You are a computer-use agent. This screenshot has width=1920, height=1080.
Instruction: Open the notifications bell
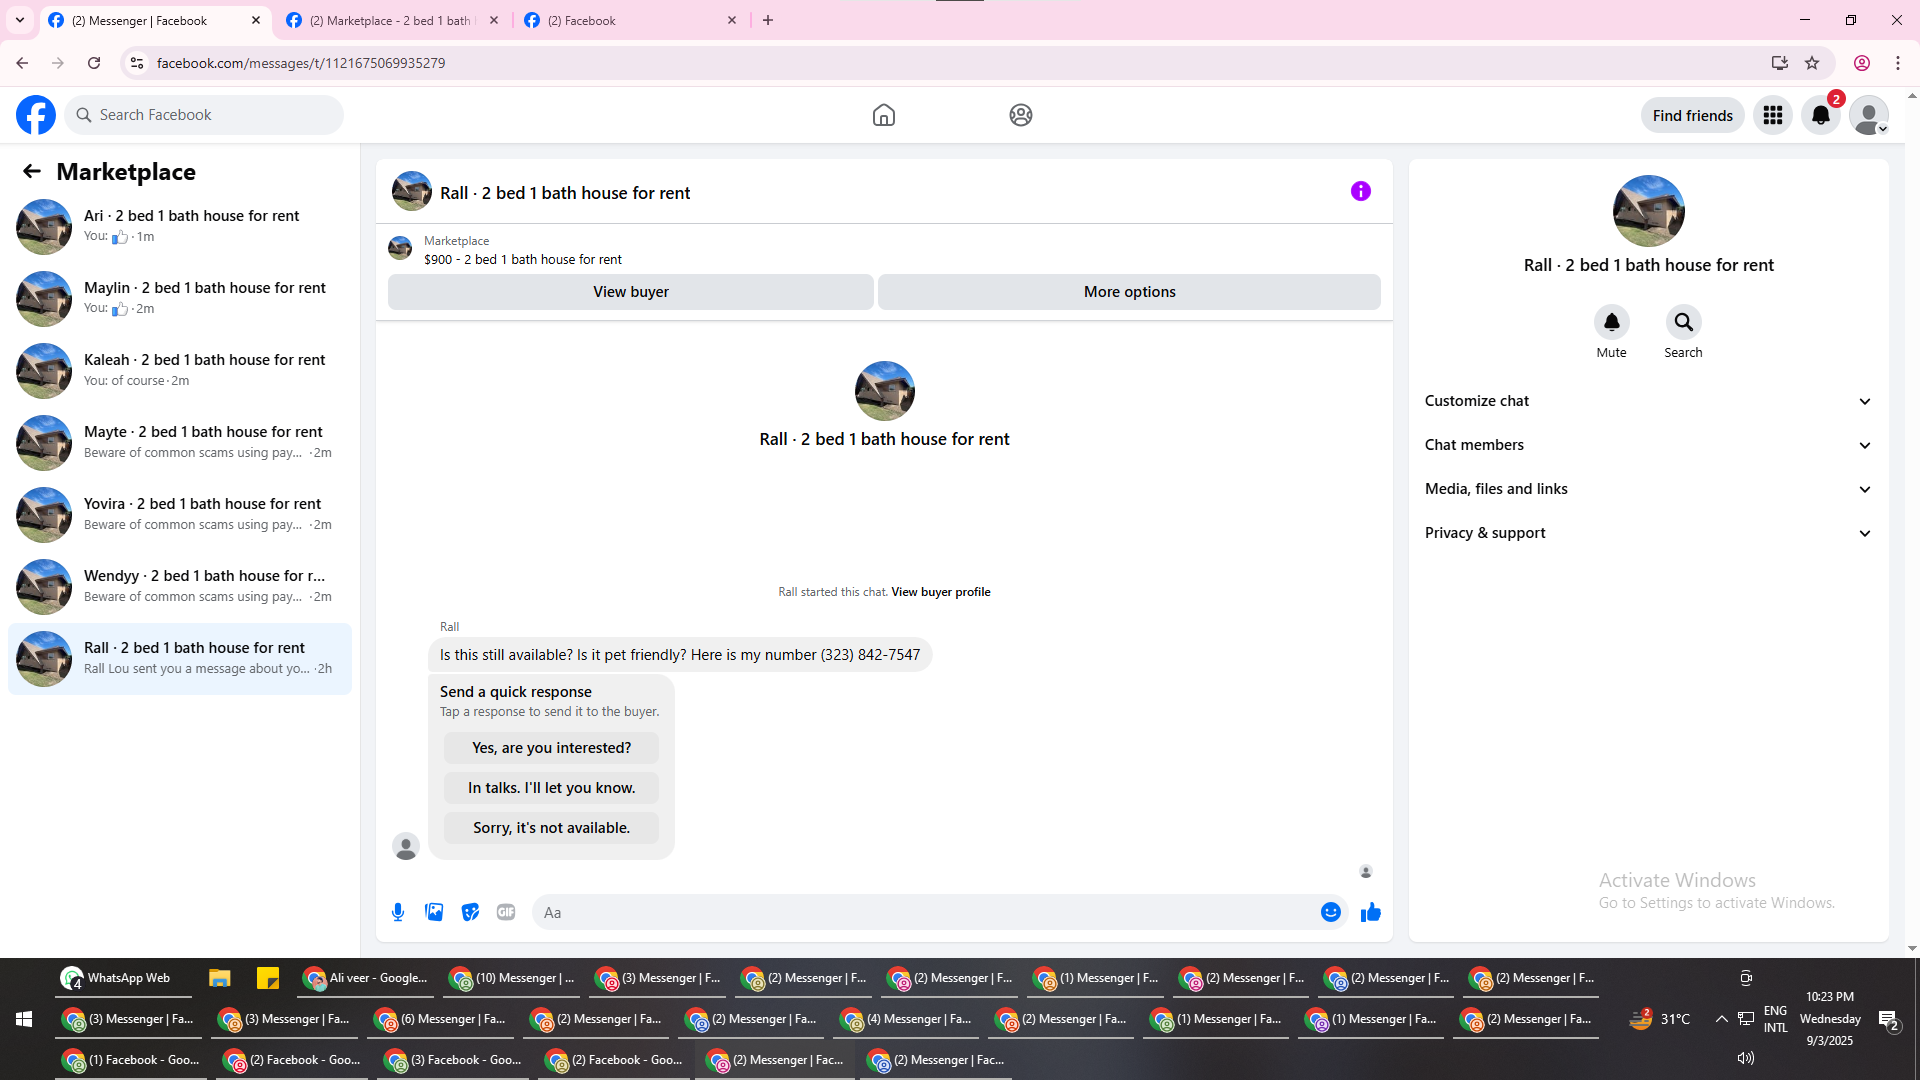1821,115
